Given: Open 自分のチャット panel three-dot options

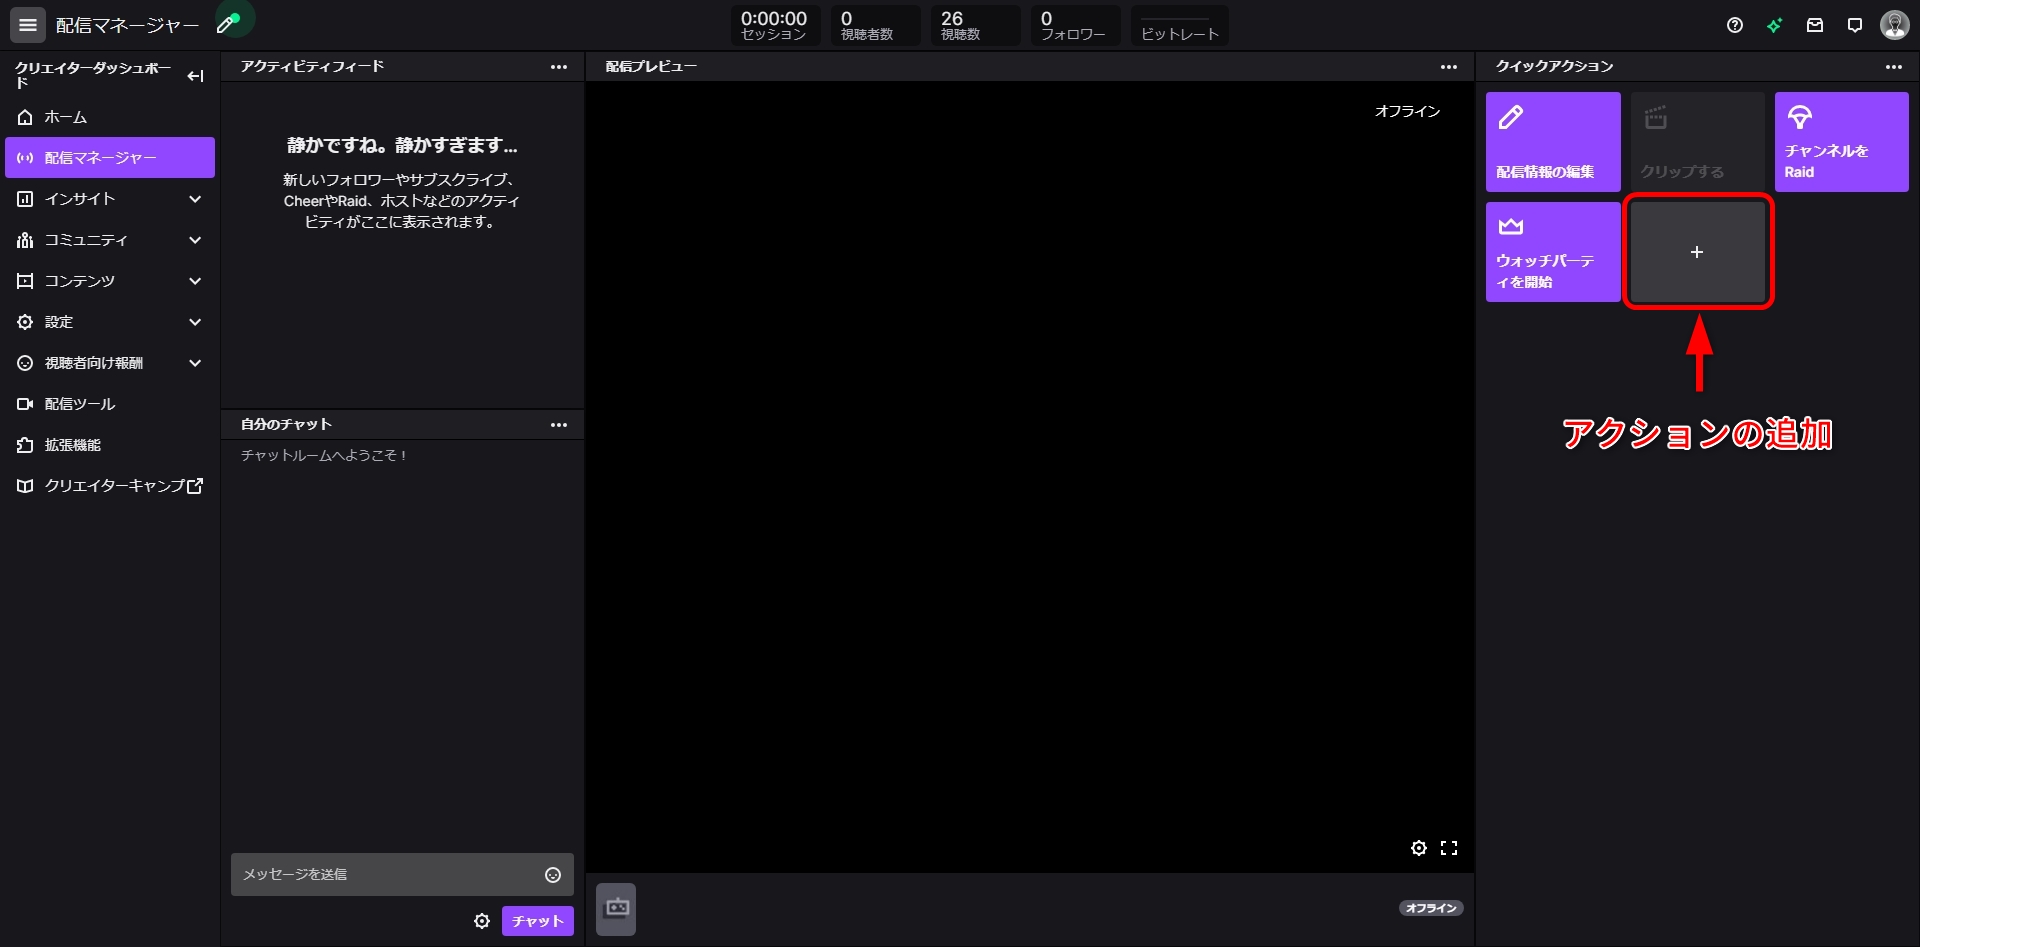Looking at the screenshot, I should pos(559,425).
